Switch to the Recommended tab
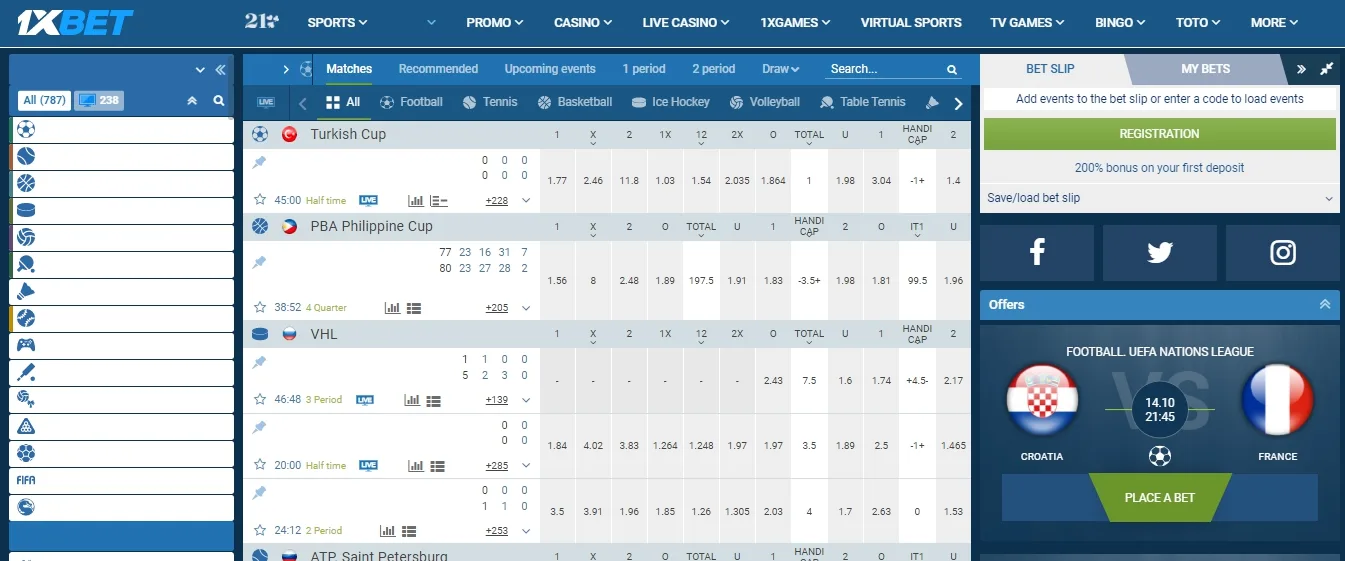This screenshot has width=1345, height=561. [x=438, y=69]
